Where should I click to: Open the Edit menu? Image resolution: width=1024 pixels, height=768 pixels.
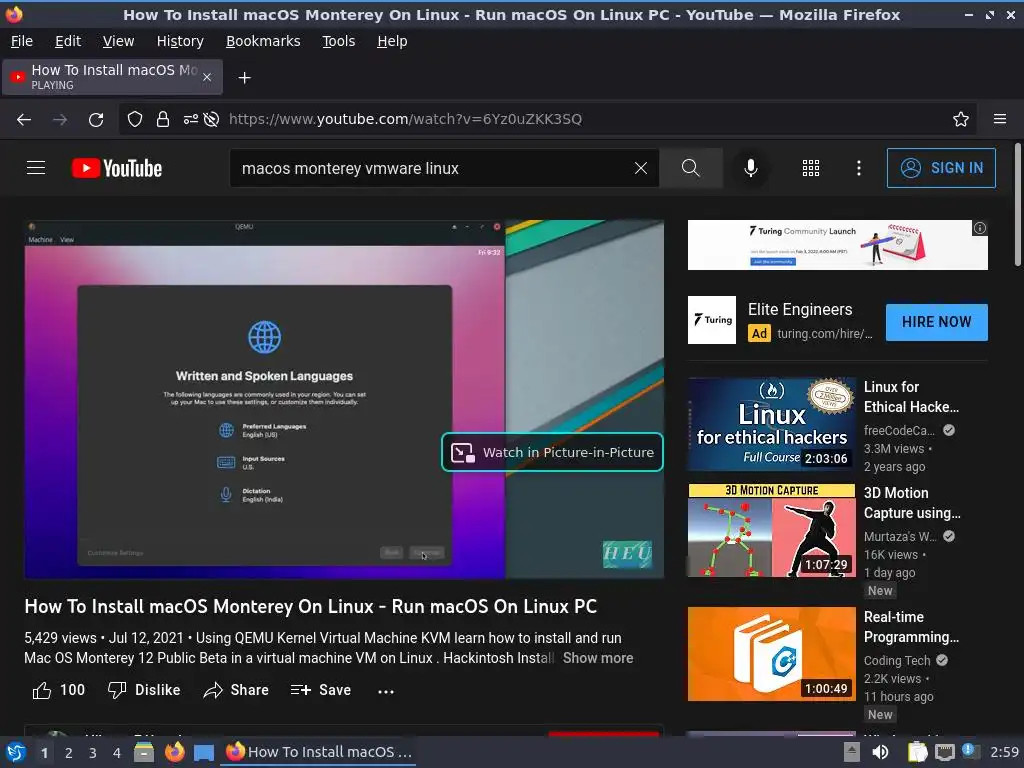68,41
